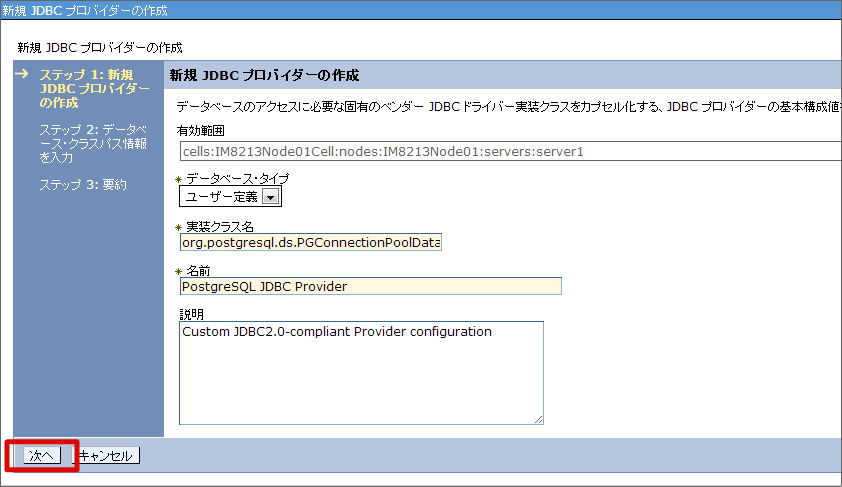This screenshot has width=842, height=487.
Task: Focus the 実装クラス名 input field
Action: point(310,242)
